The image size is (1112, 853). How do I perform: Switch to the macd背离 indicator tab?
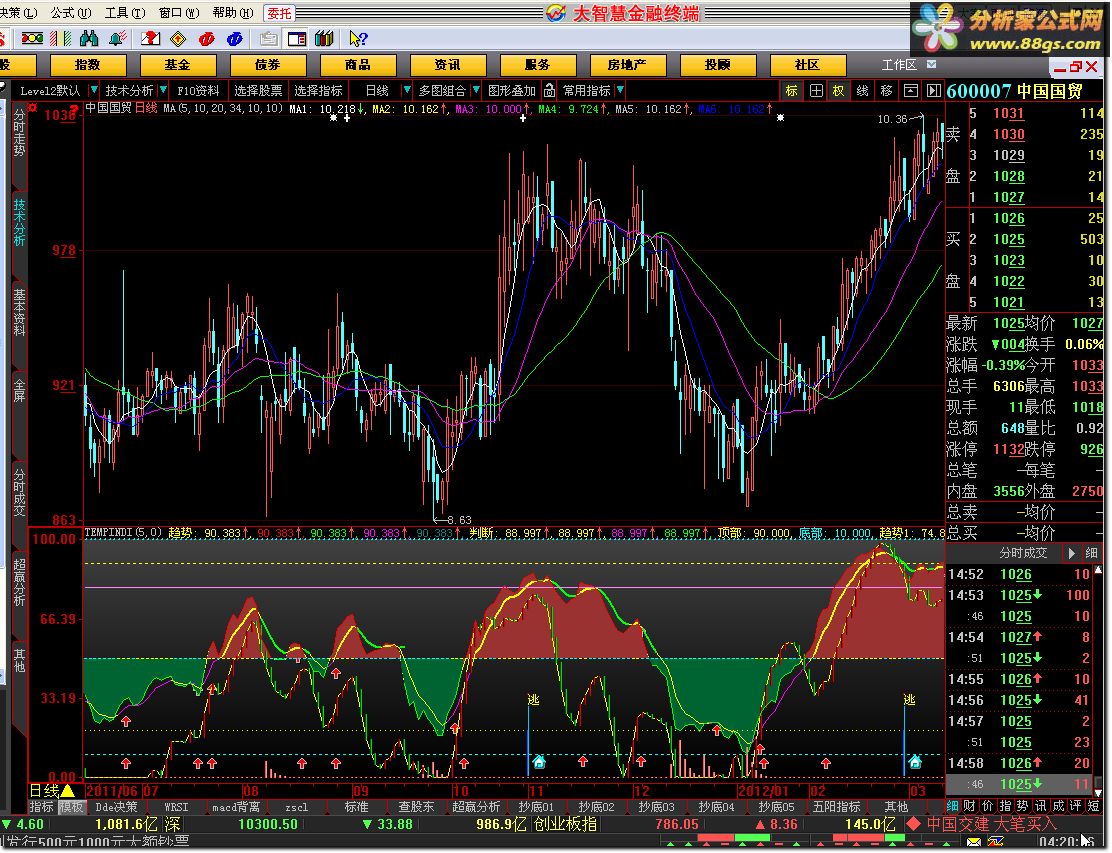(x=236, y=807)
